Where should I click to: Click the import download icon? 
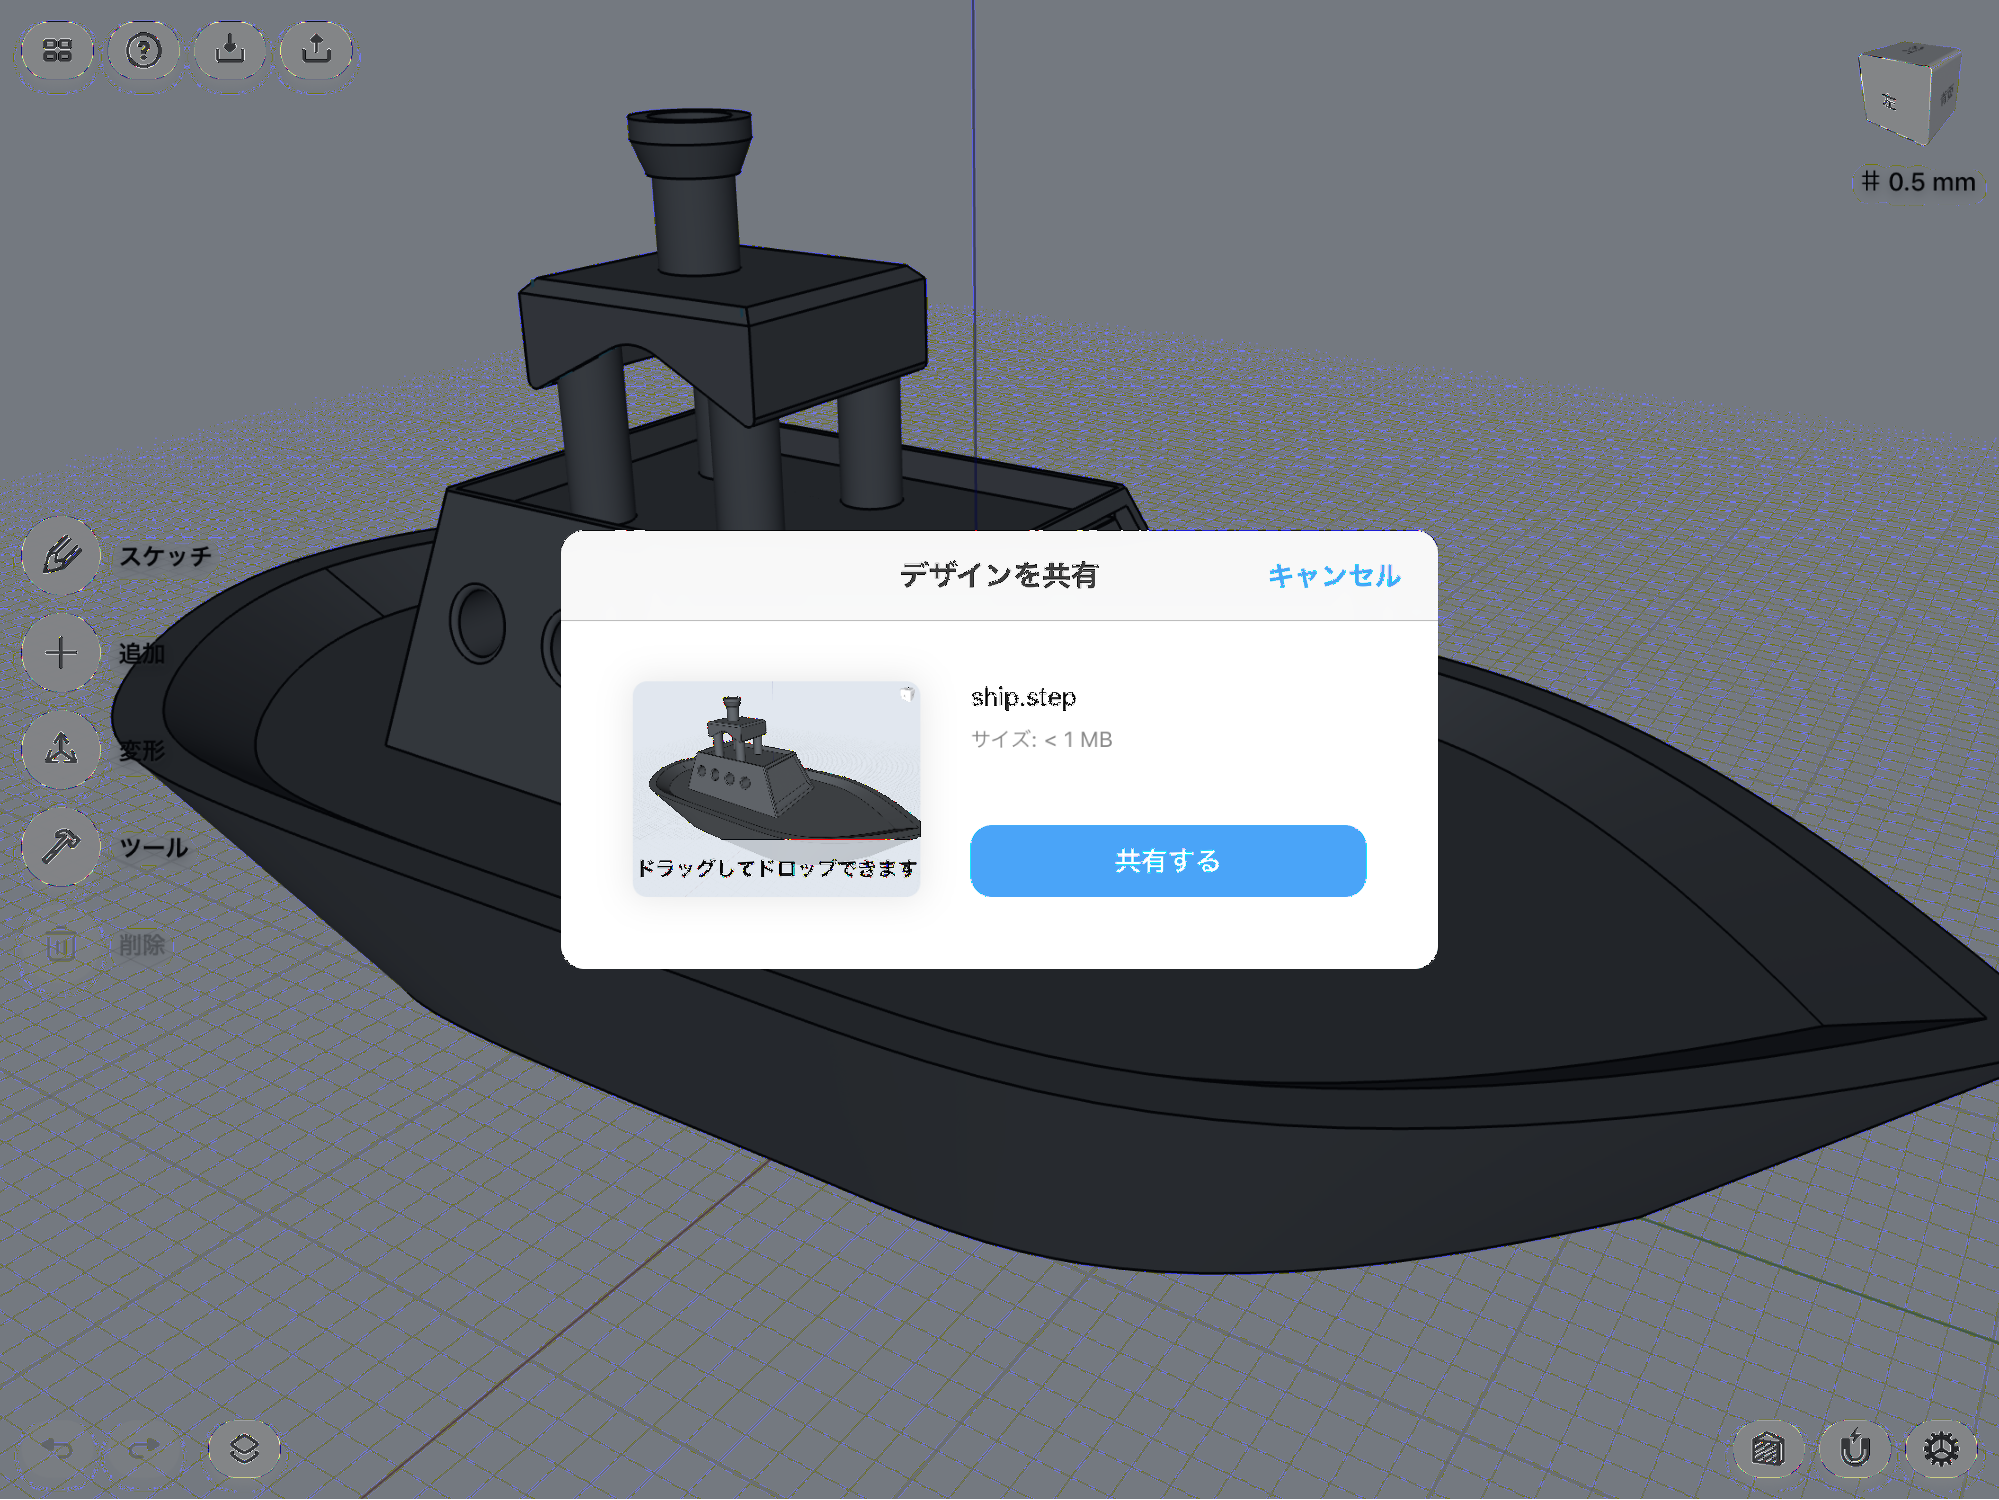click(x=230, y=50)
